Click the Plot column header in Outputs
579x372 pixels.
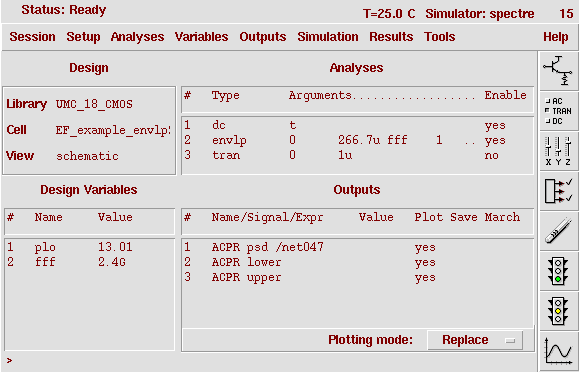pos(428,217)
